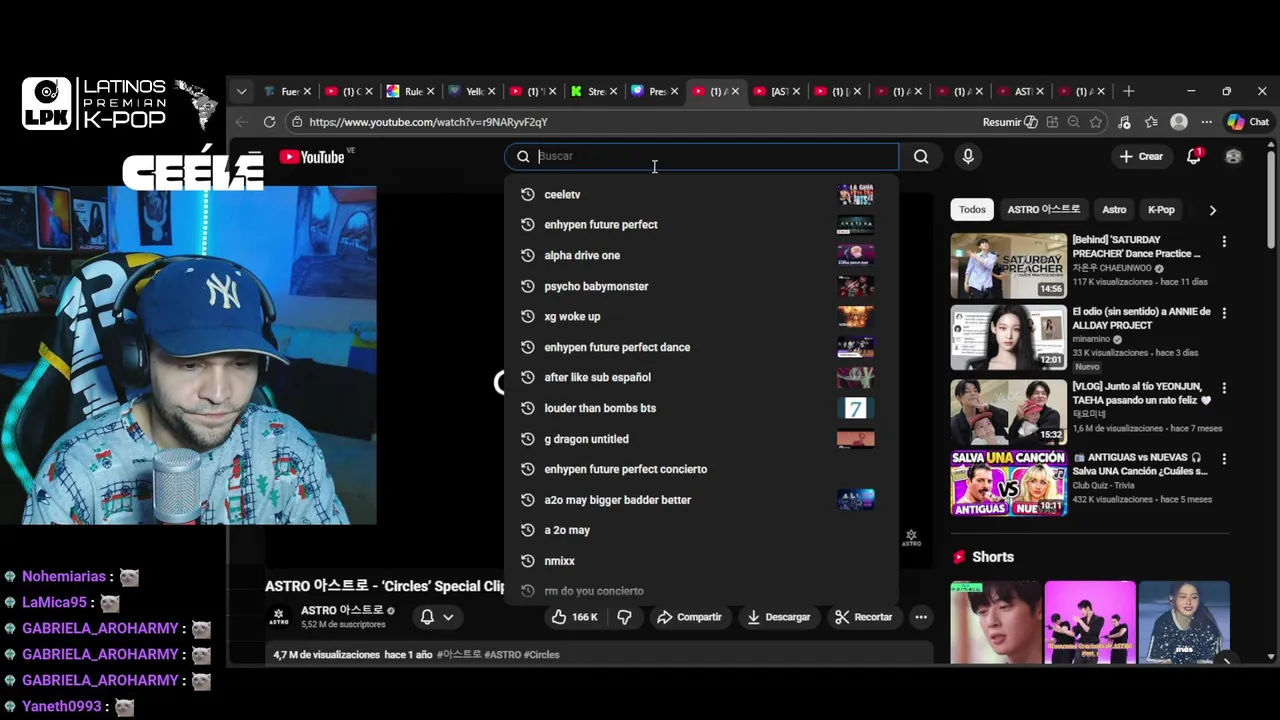The width and height of the screenshot is (1280, 720).
Task: Click the YouTube logo
Action: pos(312,157)
